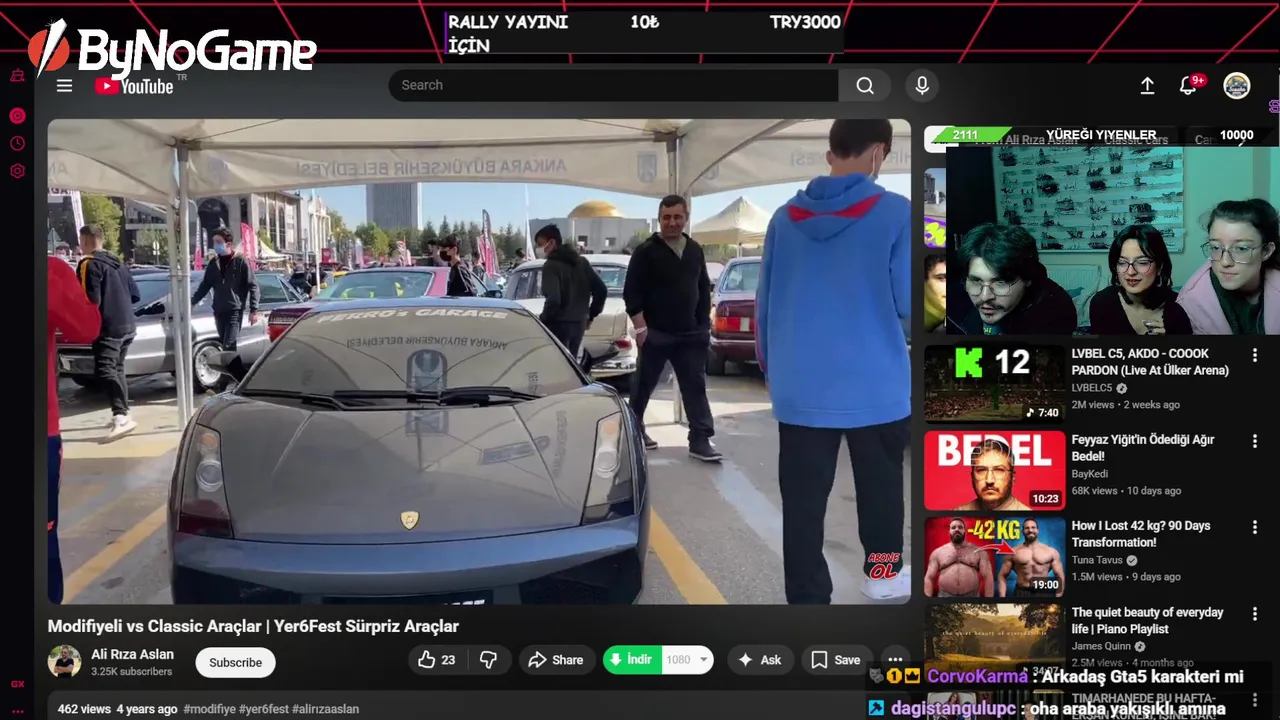Start voice search with microphone icon
1280x720 pixels.
(922, 86)
